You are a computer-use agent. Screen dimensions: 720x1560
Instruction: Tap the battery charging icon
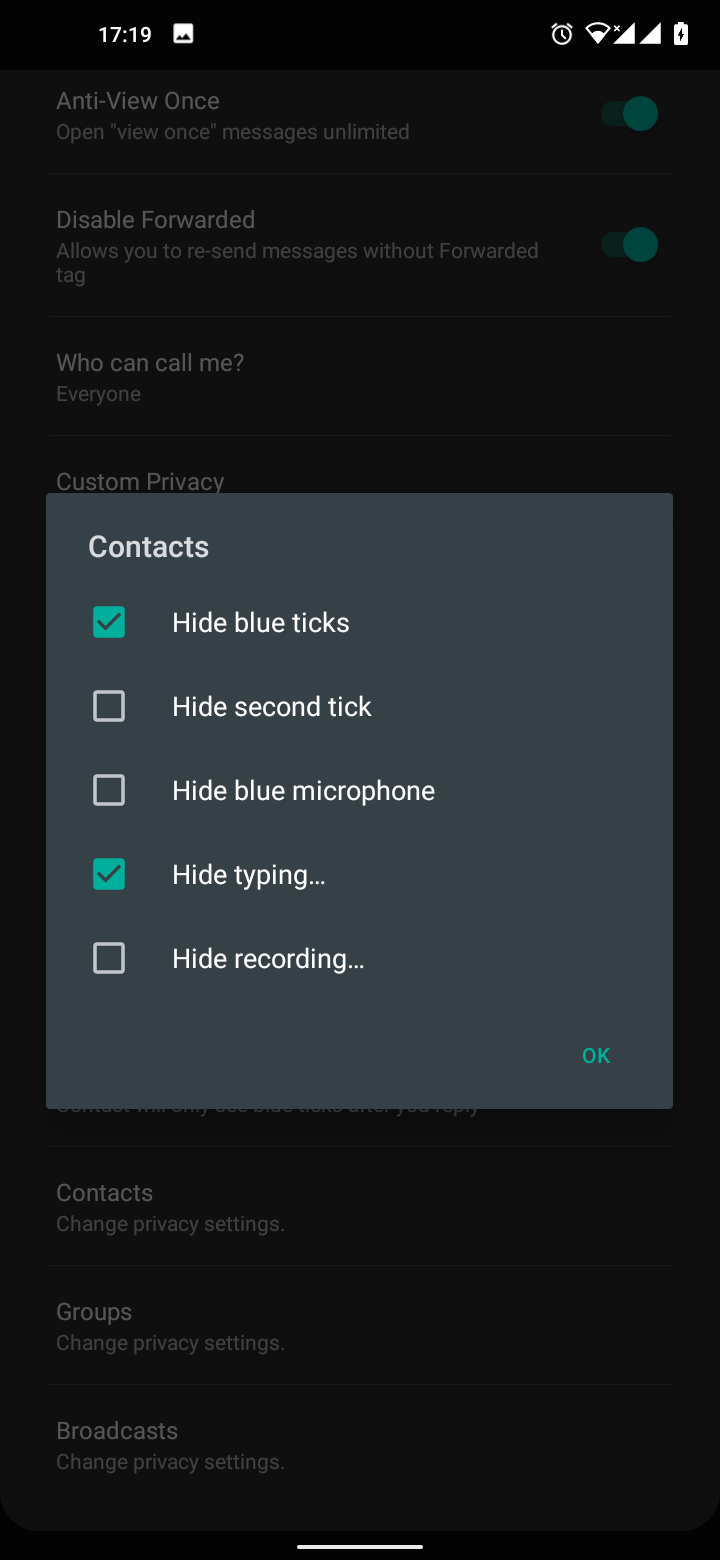681,35
